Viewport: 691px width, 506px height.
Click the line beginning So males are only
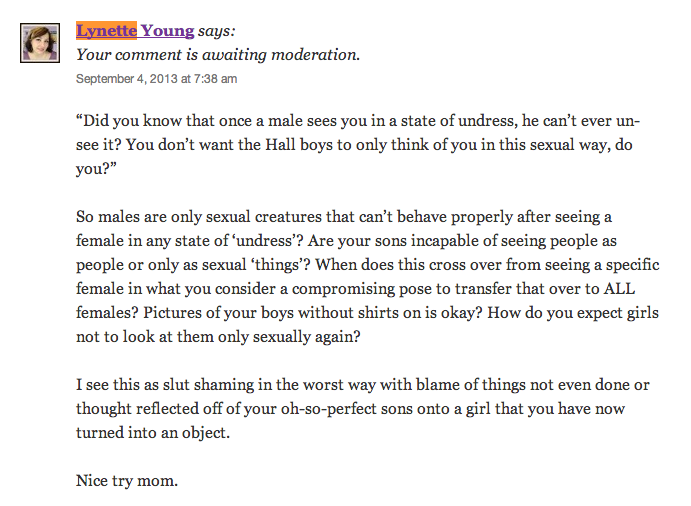[344, 217]
